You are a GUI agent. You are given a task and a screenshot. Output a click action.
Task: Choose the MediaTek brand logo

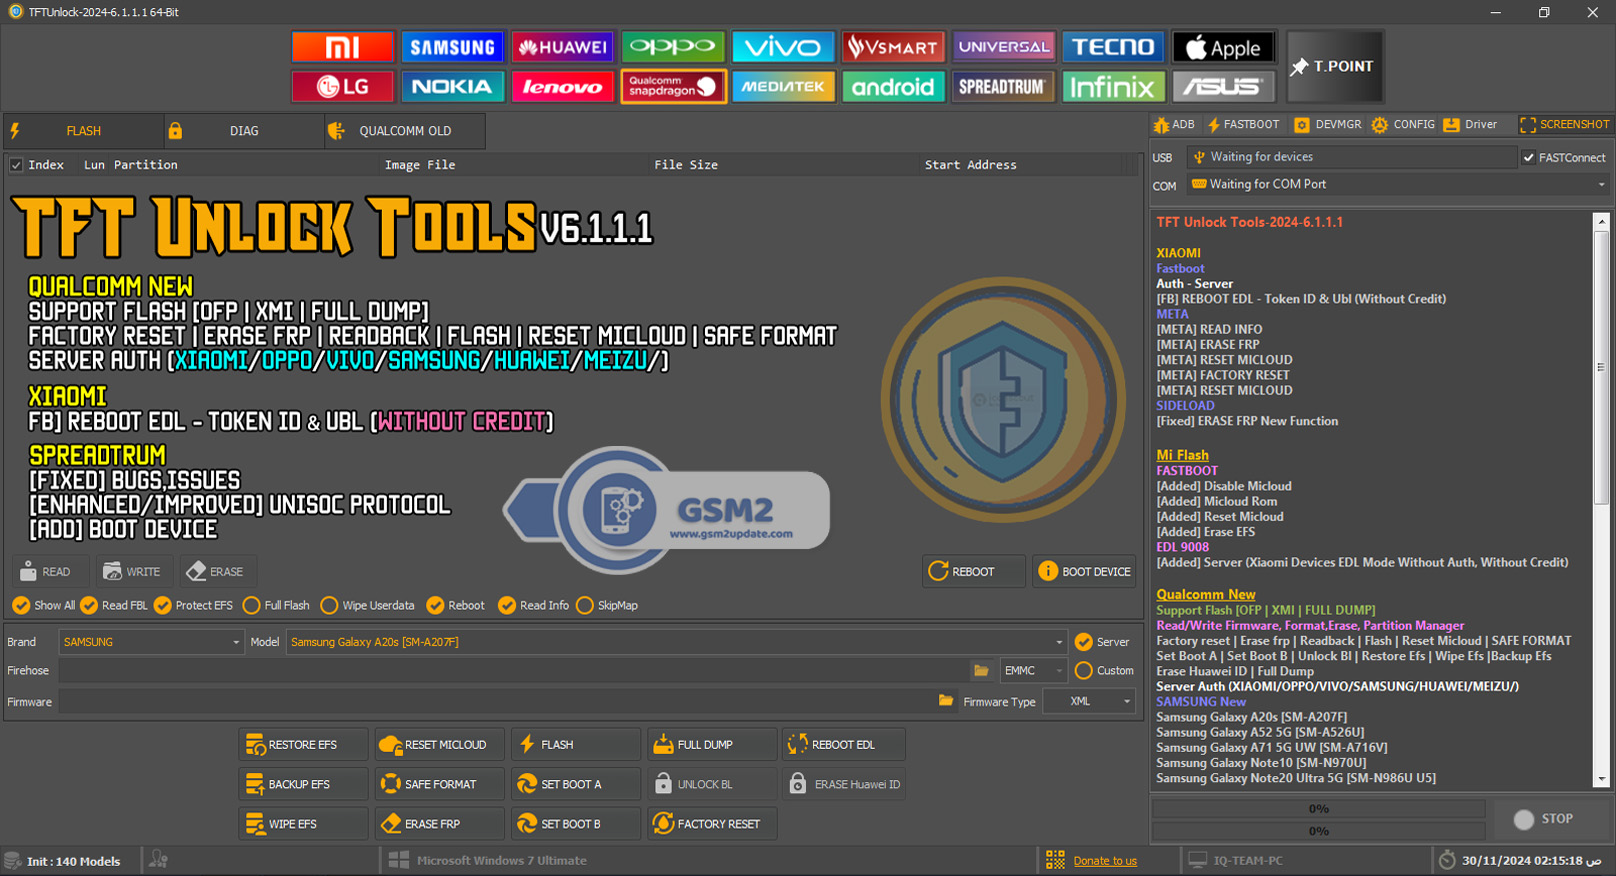782,87
